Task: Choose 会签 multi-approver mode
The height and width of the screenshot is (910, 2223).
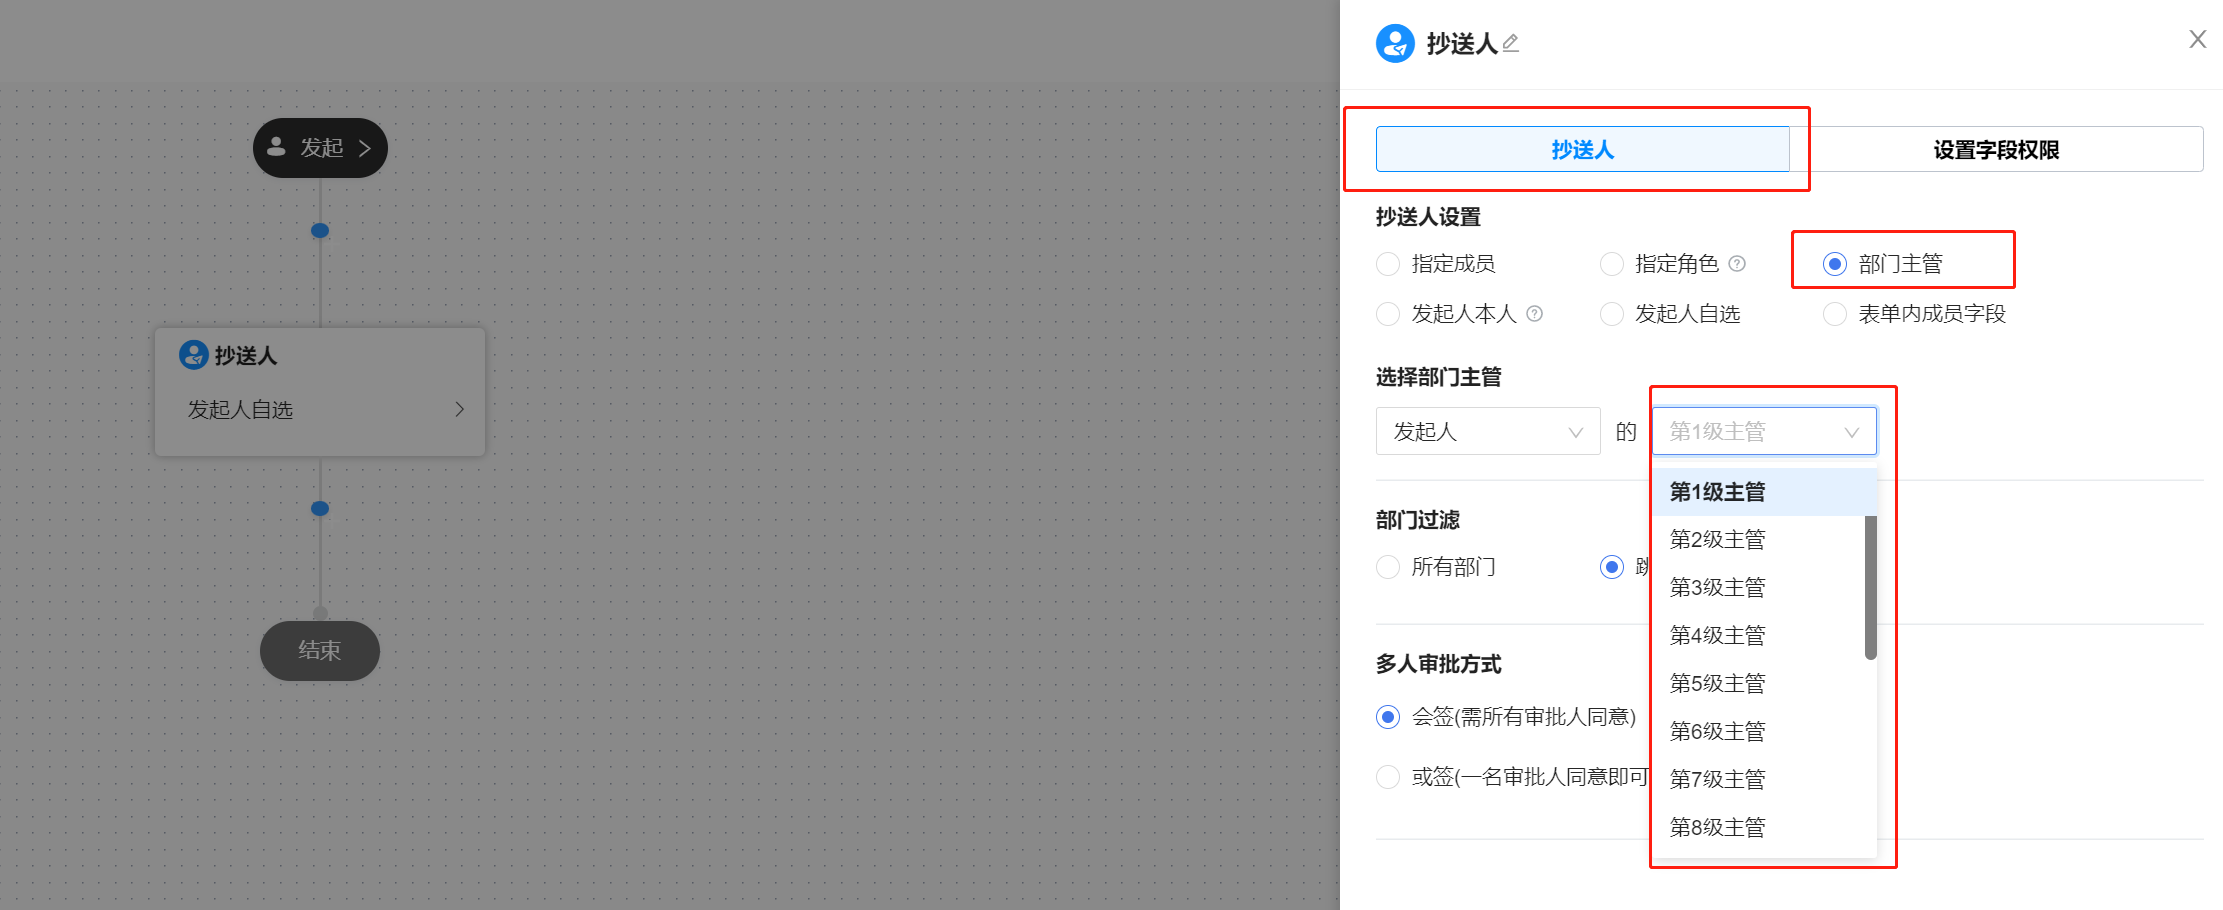Action: [1388, 717]
